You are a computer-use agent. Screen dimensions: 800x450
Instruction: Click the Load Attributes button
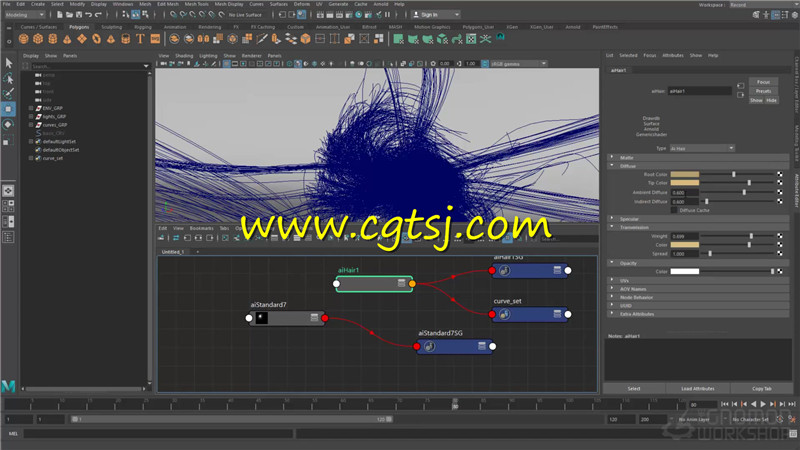(697, 389)
